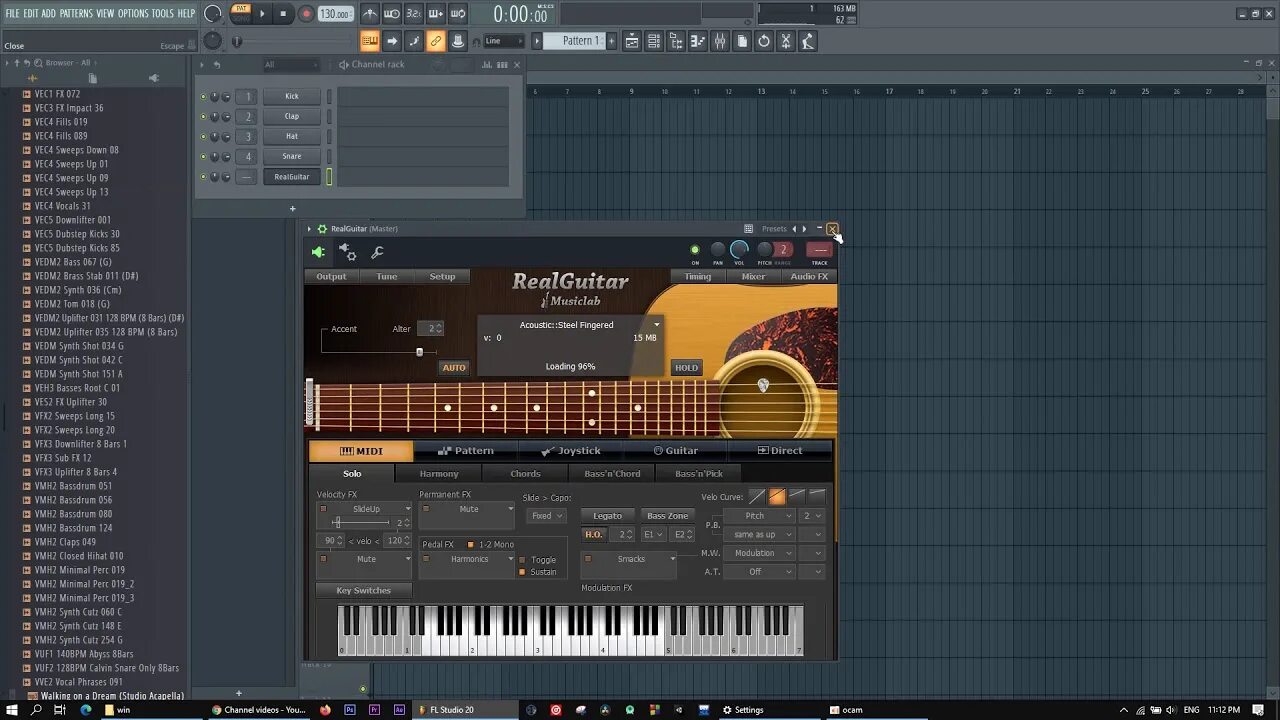1280x720 pixels.
Task: Stop playback with the stop button
Action: 284,14
